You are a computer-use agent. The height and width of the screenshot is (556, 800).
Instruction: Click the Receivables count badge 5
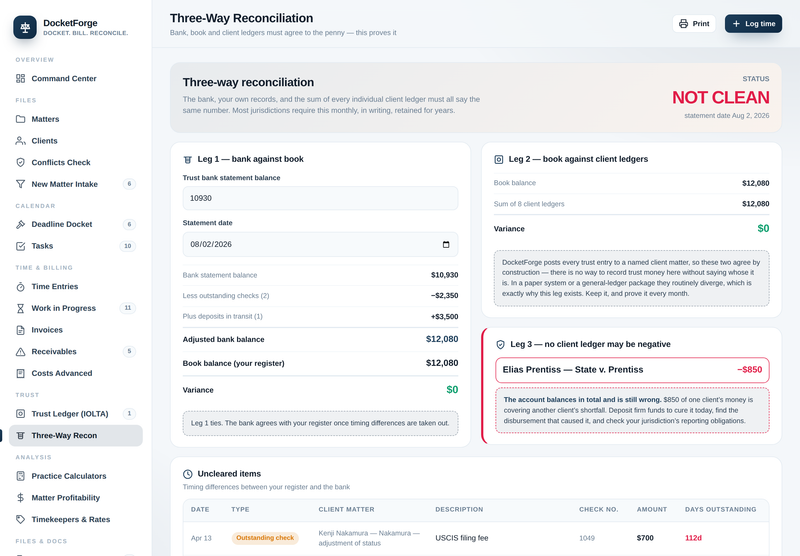pos(129,351)
